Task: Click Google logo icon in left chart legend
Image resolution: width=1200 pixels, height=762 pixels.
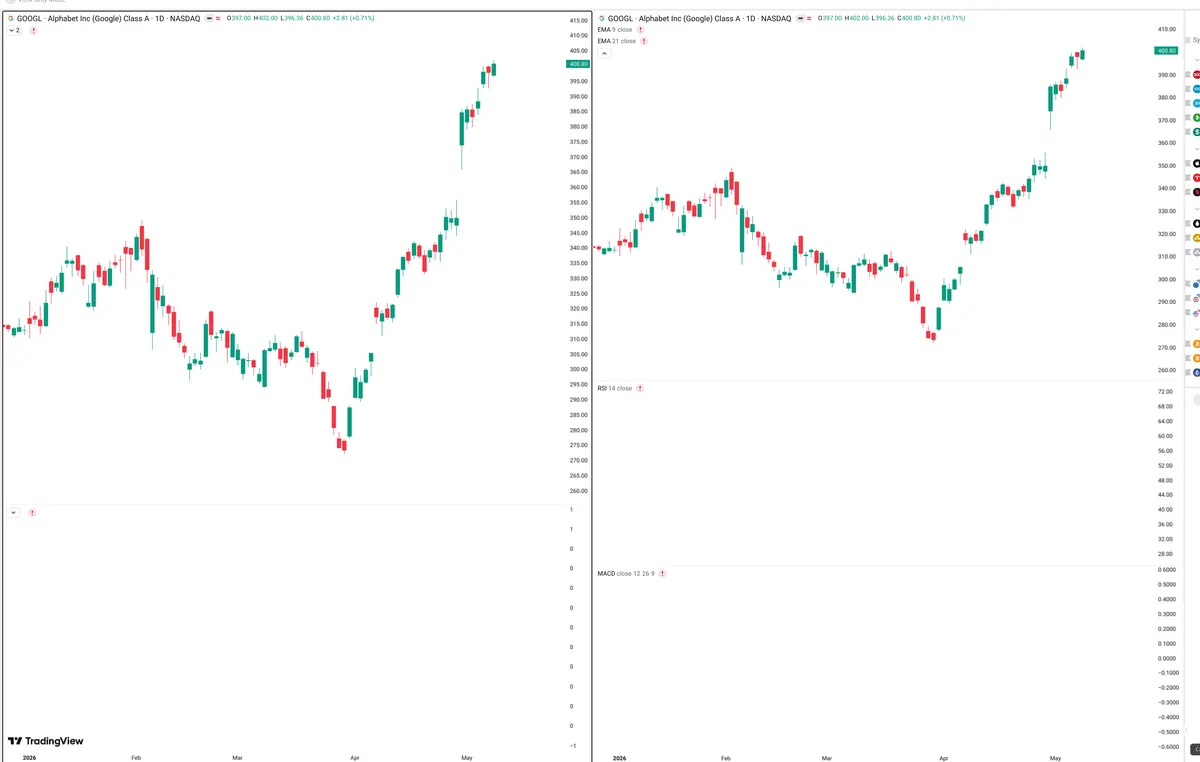Action: (11, 18)
